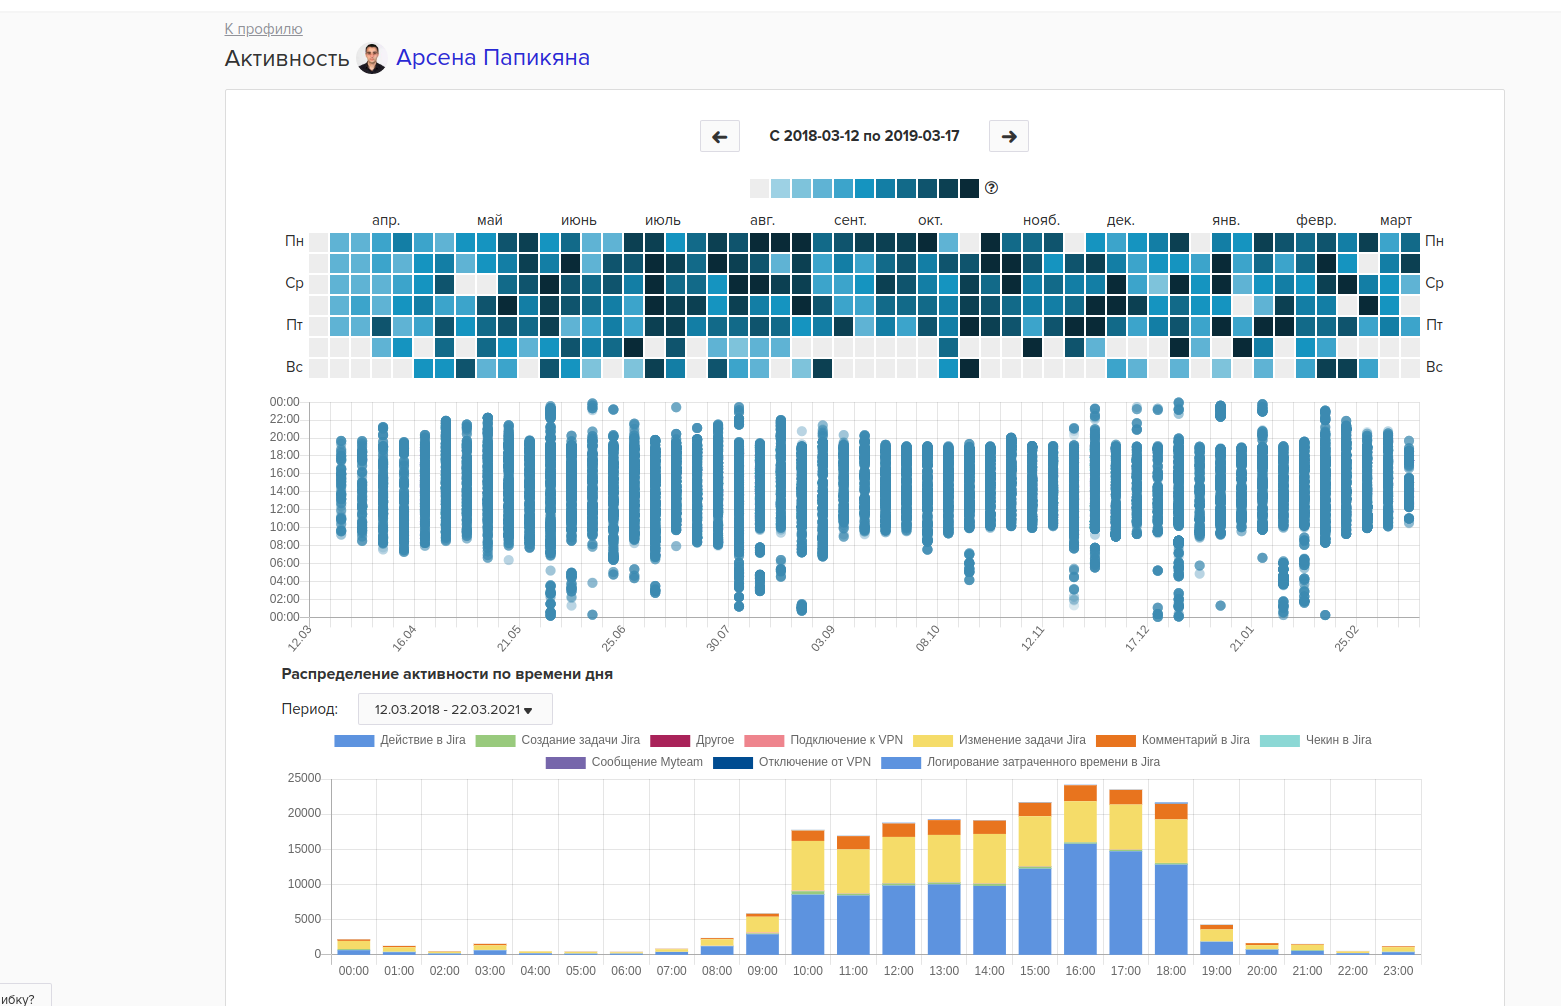The height and width of the screenshot is (1006, 1561).
Task: Hide the "Комментарий в Jira" legend series
Action: click(1173, 740)
